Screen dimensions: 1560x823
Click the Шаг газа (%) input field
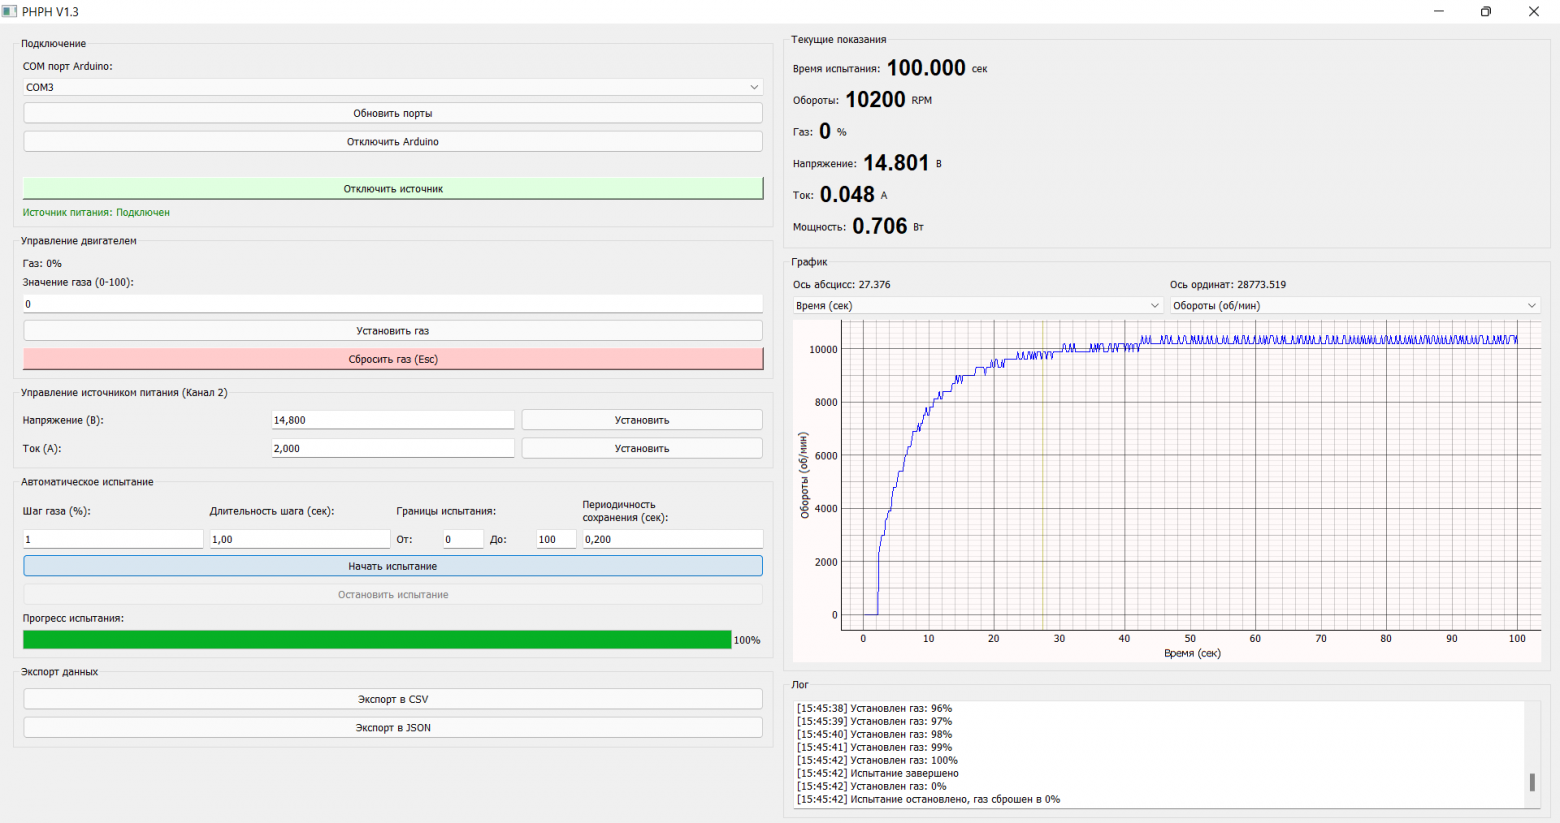(x=113, y=540)
